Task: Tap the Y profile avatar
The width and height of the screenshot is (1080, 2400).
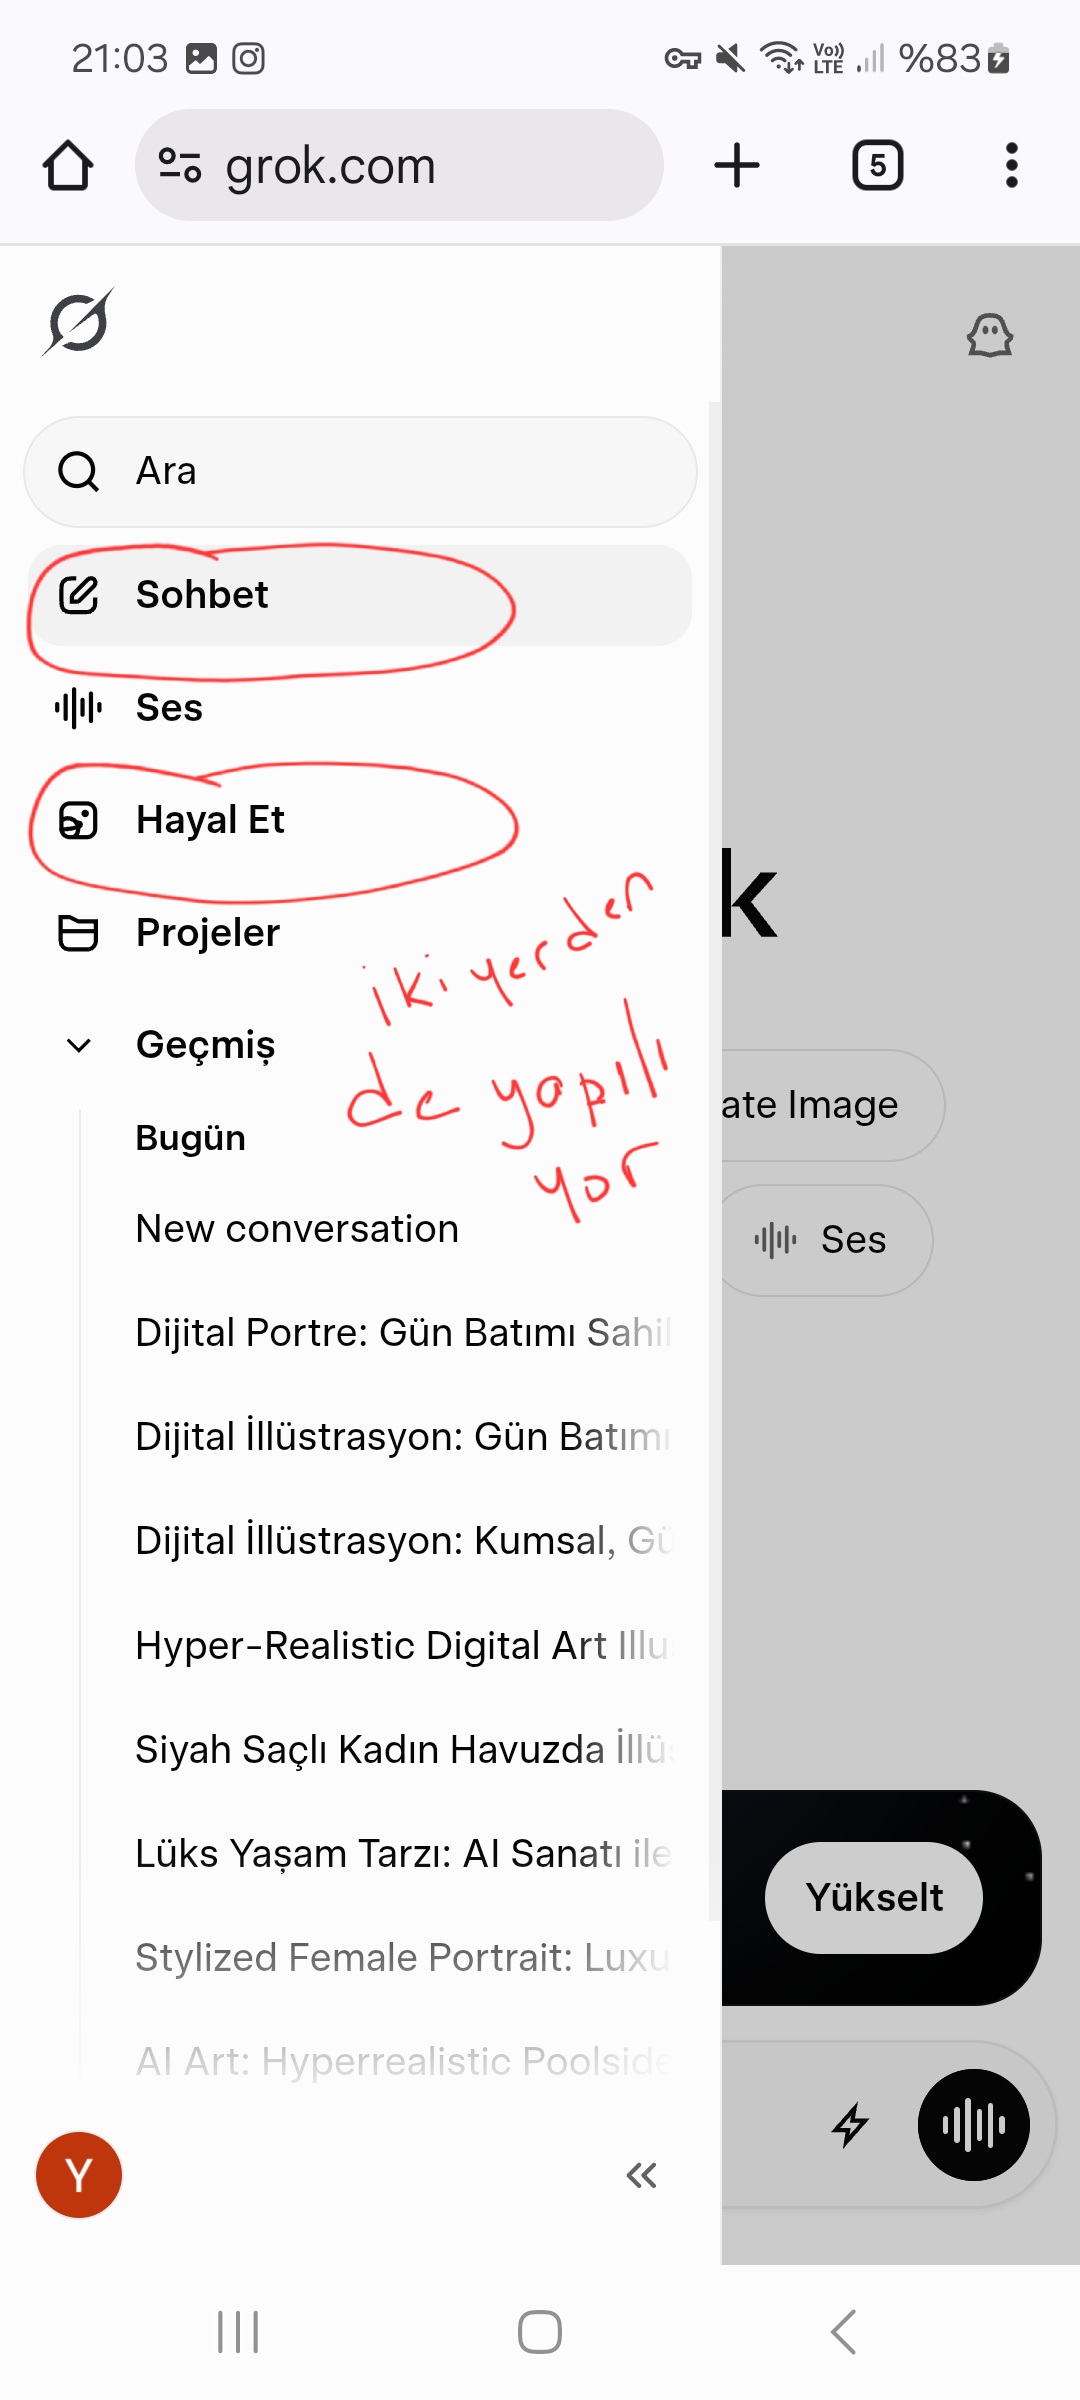Action: (79, 2175)
